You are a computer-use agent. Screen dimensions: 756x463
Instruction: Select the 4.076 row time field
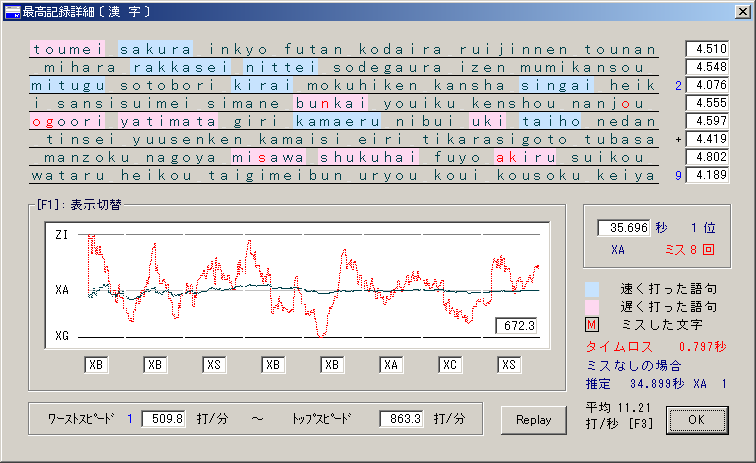pos(707,85)
